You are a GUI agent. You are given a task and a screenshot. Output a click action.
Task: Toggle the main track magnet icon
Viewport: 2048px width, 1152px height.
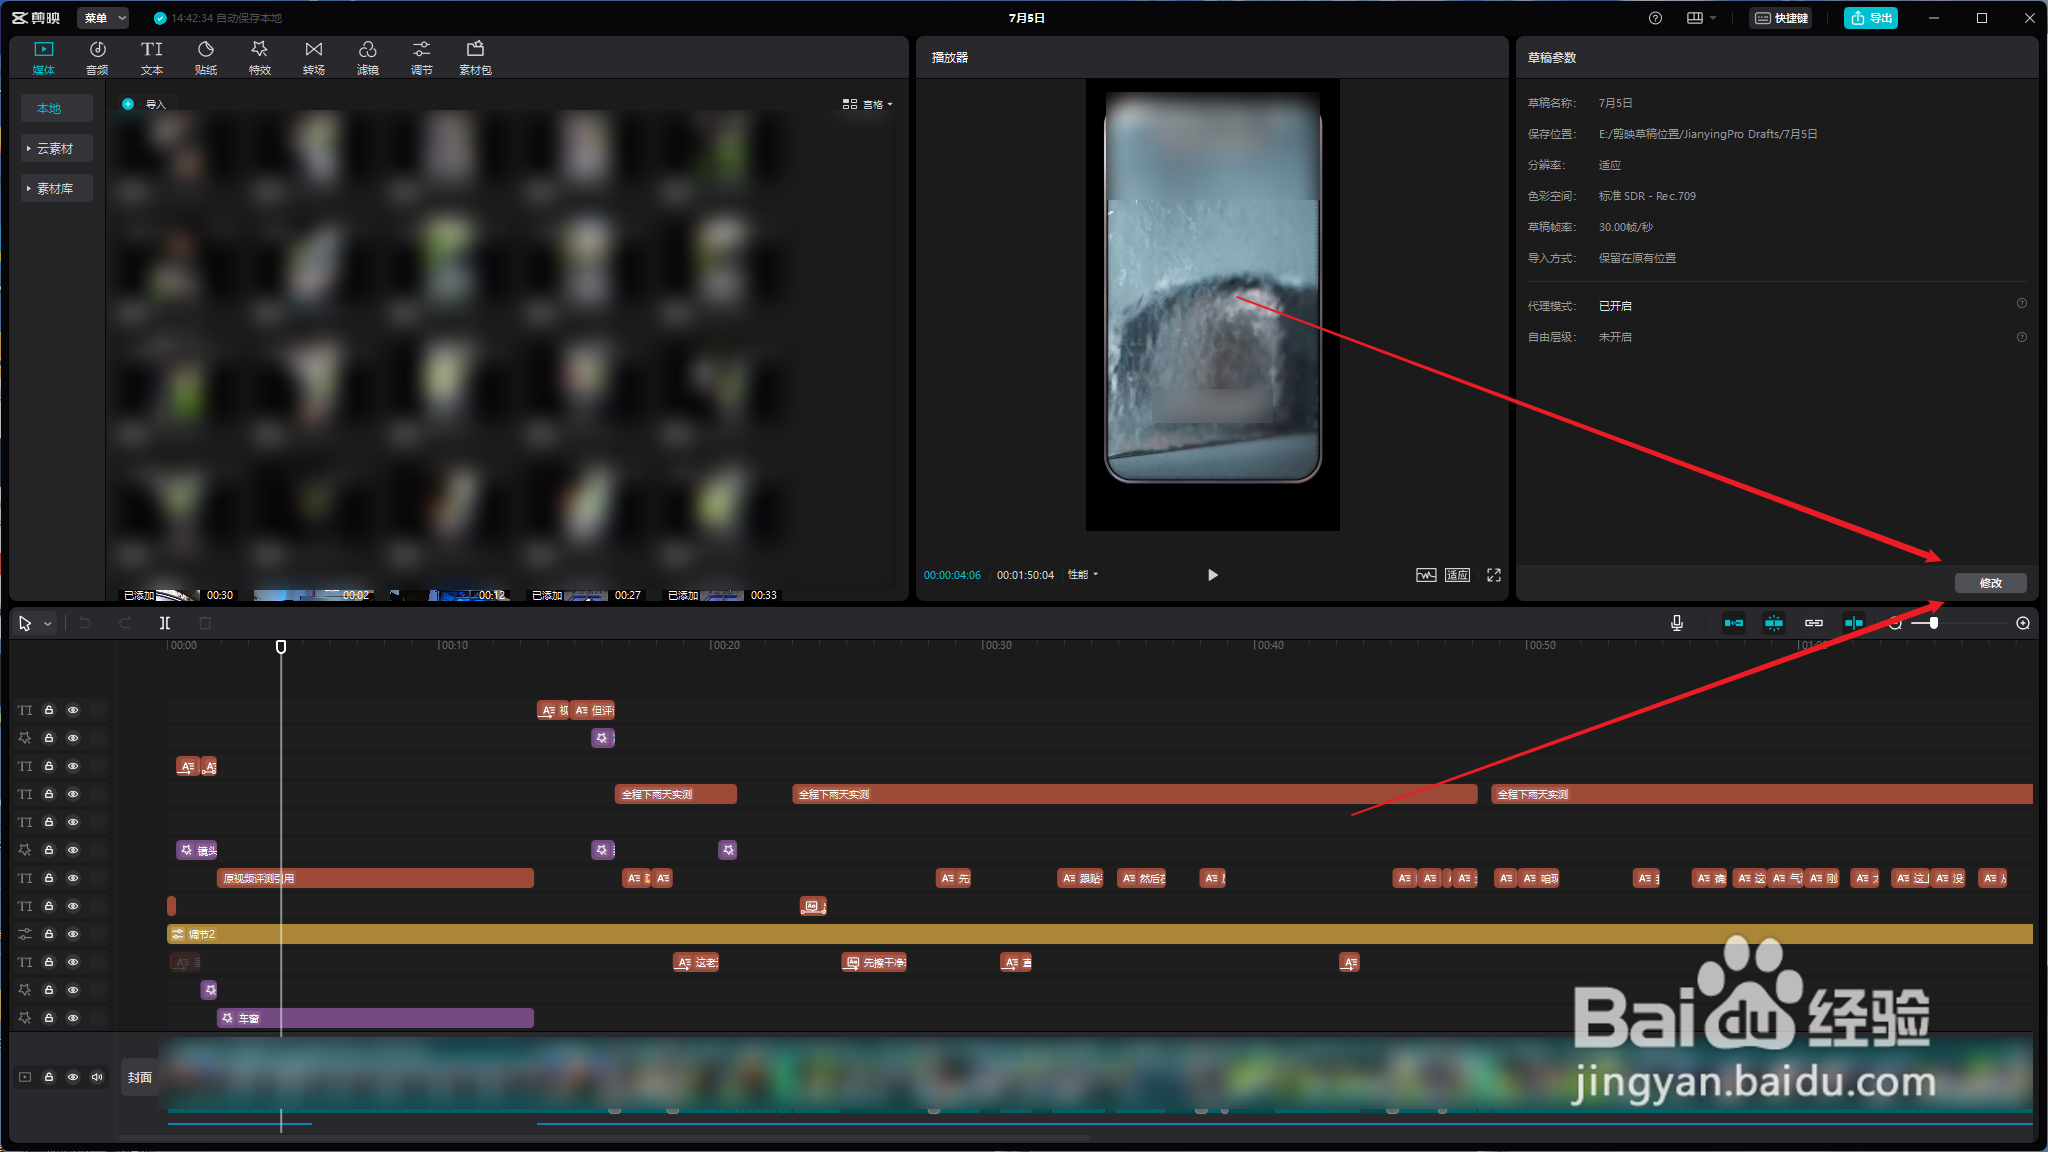1734,623
